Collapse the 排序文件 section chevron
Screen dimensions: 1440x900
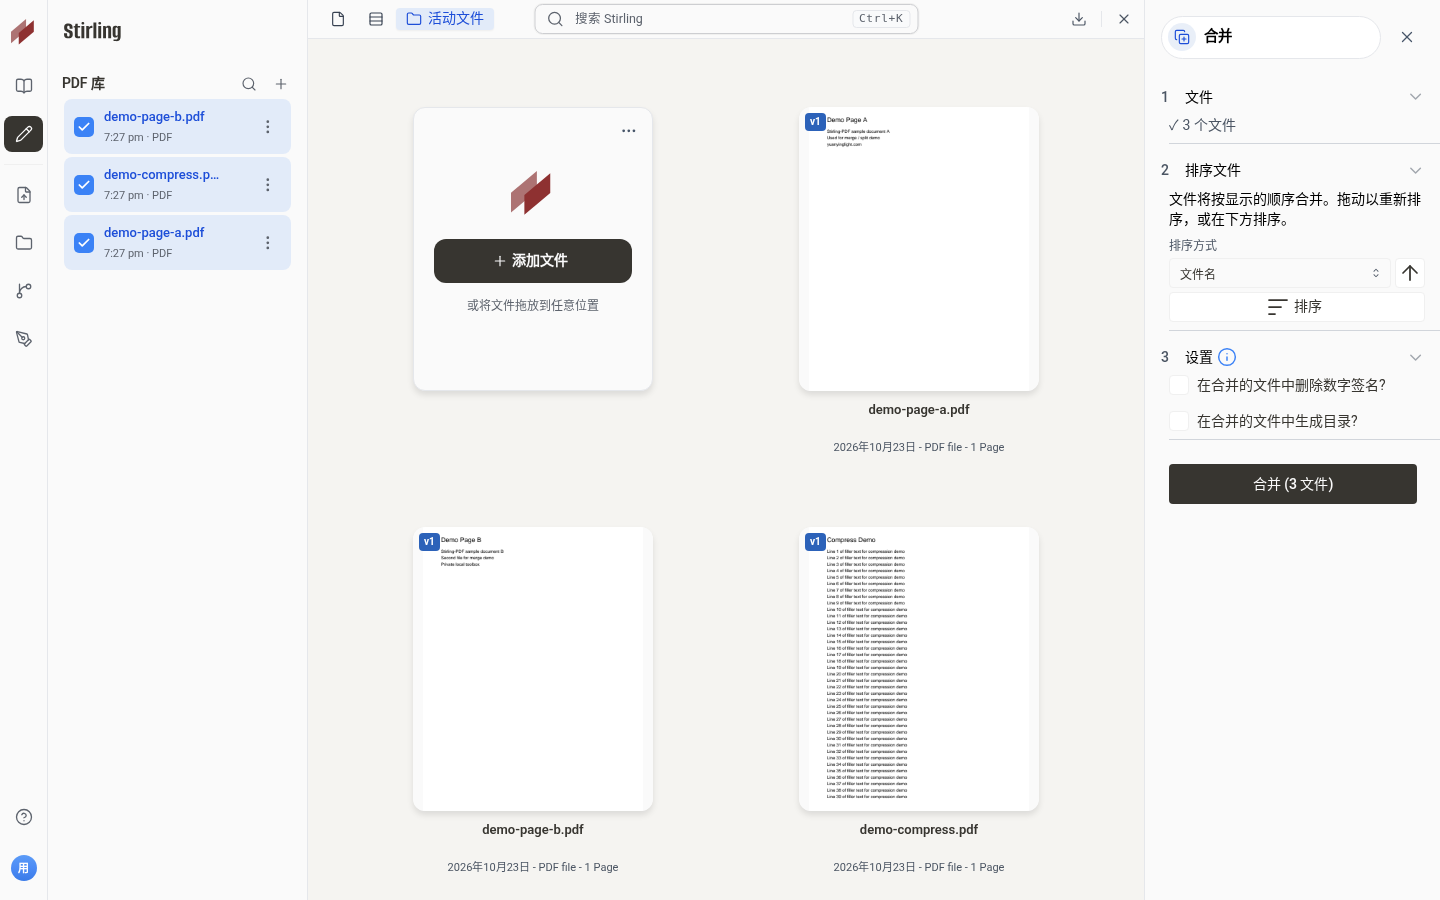point(1415,170)
